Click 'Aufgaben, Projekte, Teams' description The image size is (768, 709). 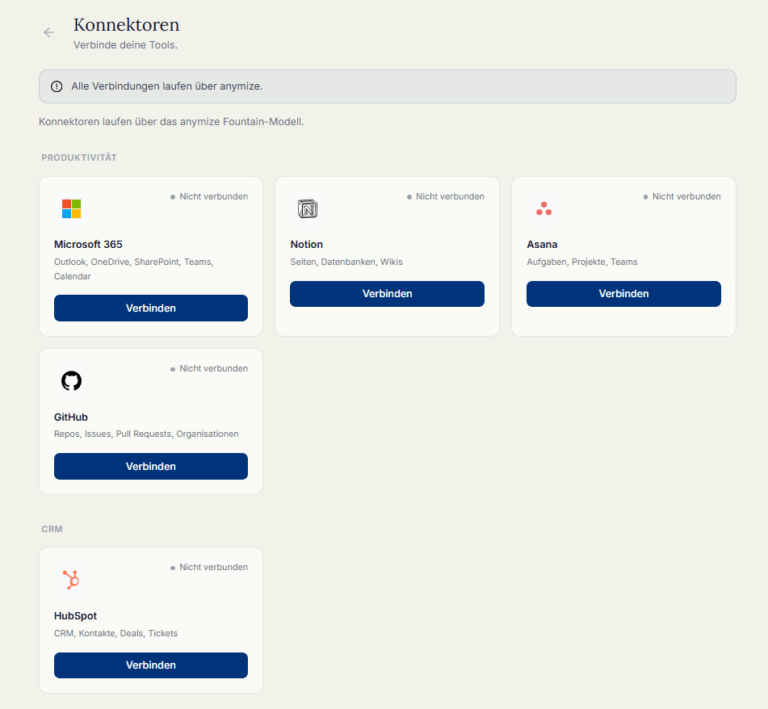point(582,262)
